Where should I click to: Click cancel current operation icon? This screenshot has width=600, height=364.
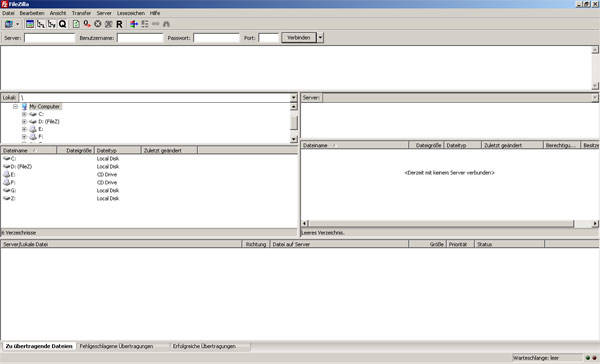[98, 24]
